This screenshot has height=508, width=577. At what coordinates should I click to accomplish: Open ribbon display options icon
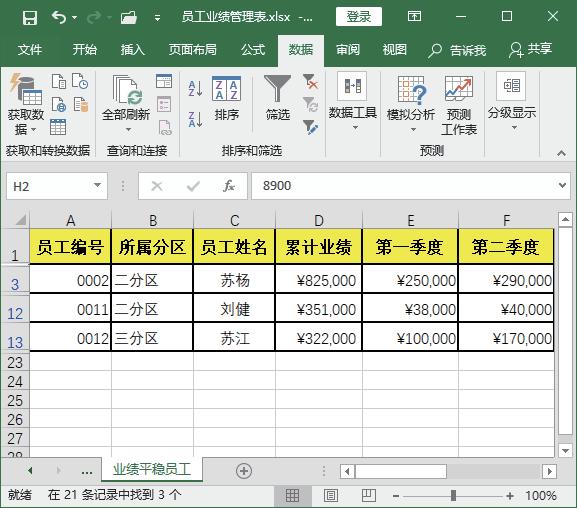(414, 16)
